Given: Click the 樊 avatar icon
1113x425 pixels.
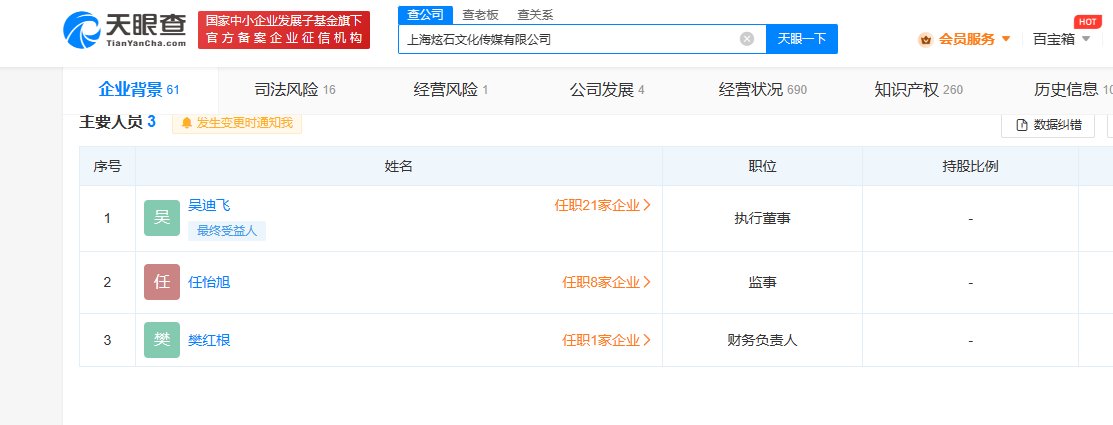Looking at the screenshot, I should (x=162, y=340).
